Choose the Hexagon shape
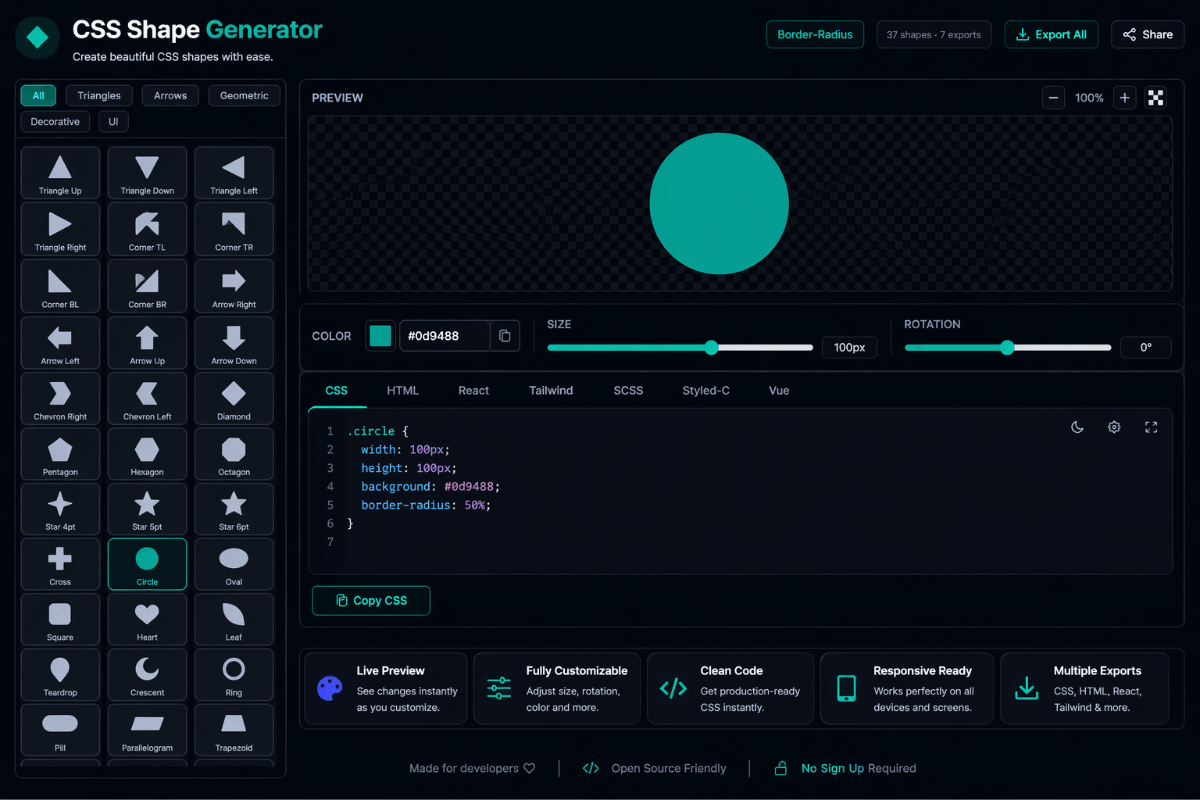This screenshot has height=800, width=1200. (147, 454)
